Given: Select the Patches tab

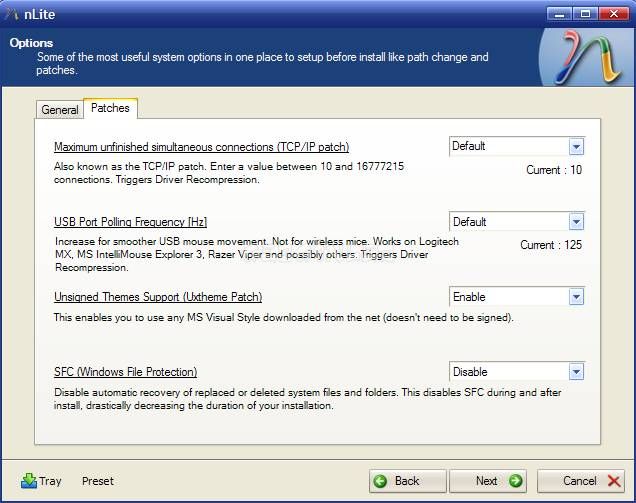Looking at the screenshot, I should 110,108.
